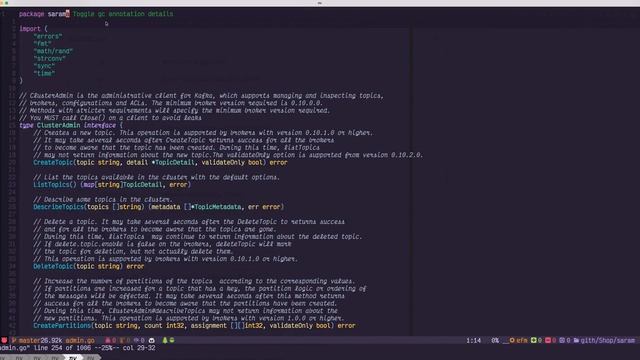Click the command line message showing line 254
The image size is (640, 360).
pos(78,348)
